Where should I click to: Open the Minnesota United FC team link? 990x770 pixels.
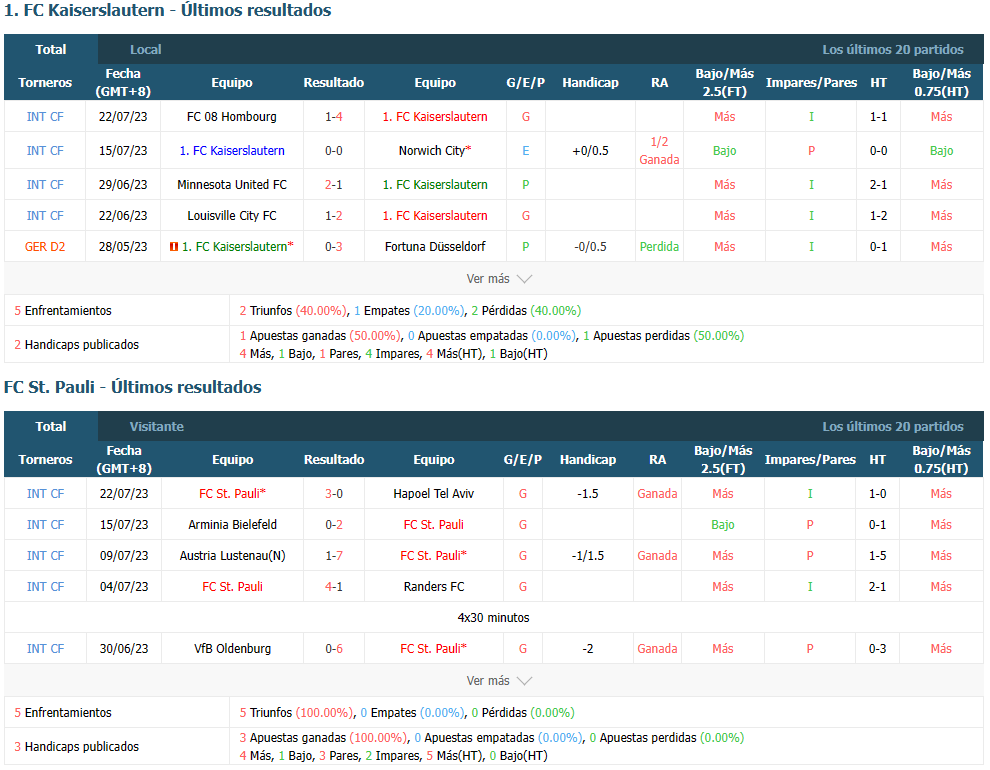pyautogui.click(x=232, y=185)
